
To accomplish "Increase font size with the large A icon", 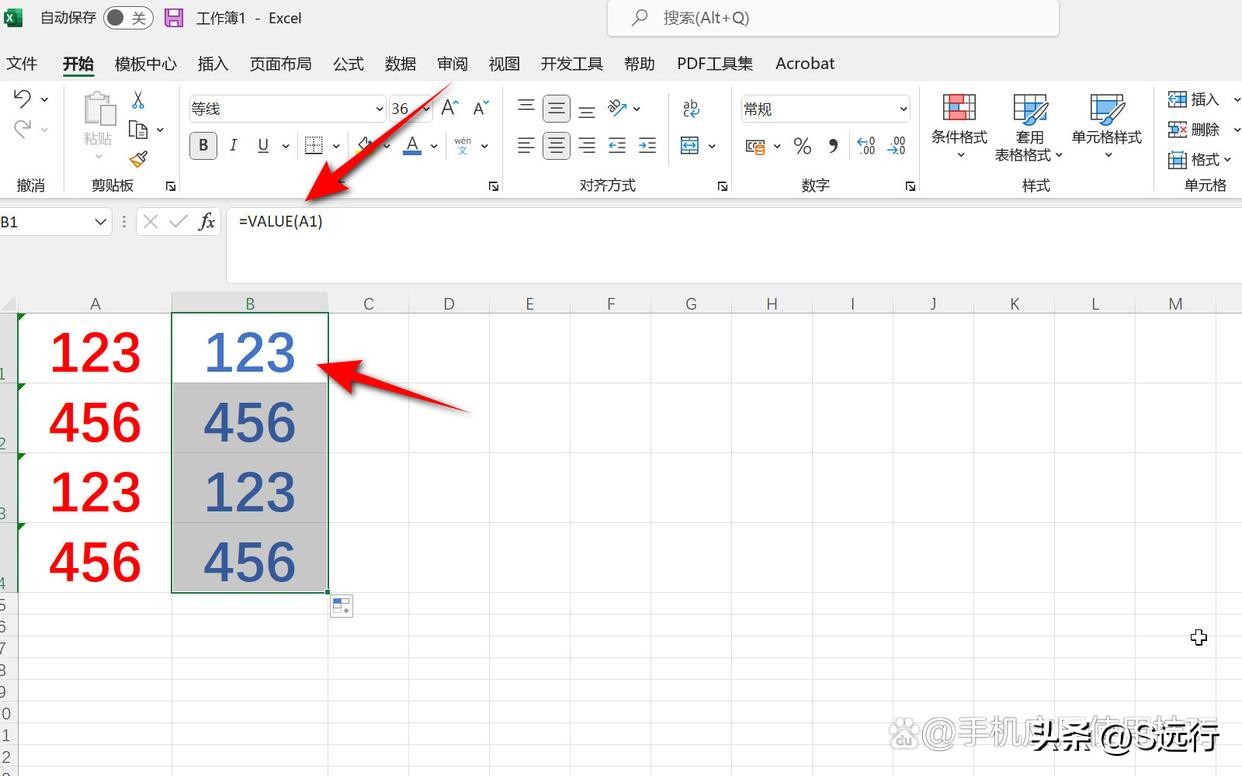I will pos(450,108).
